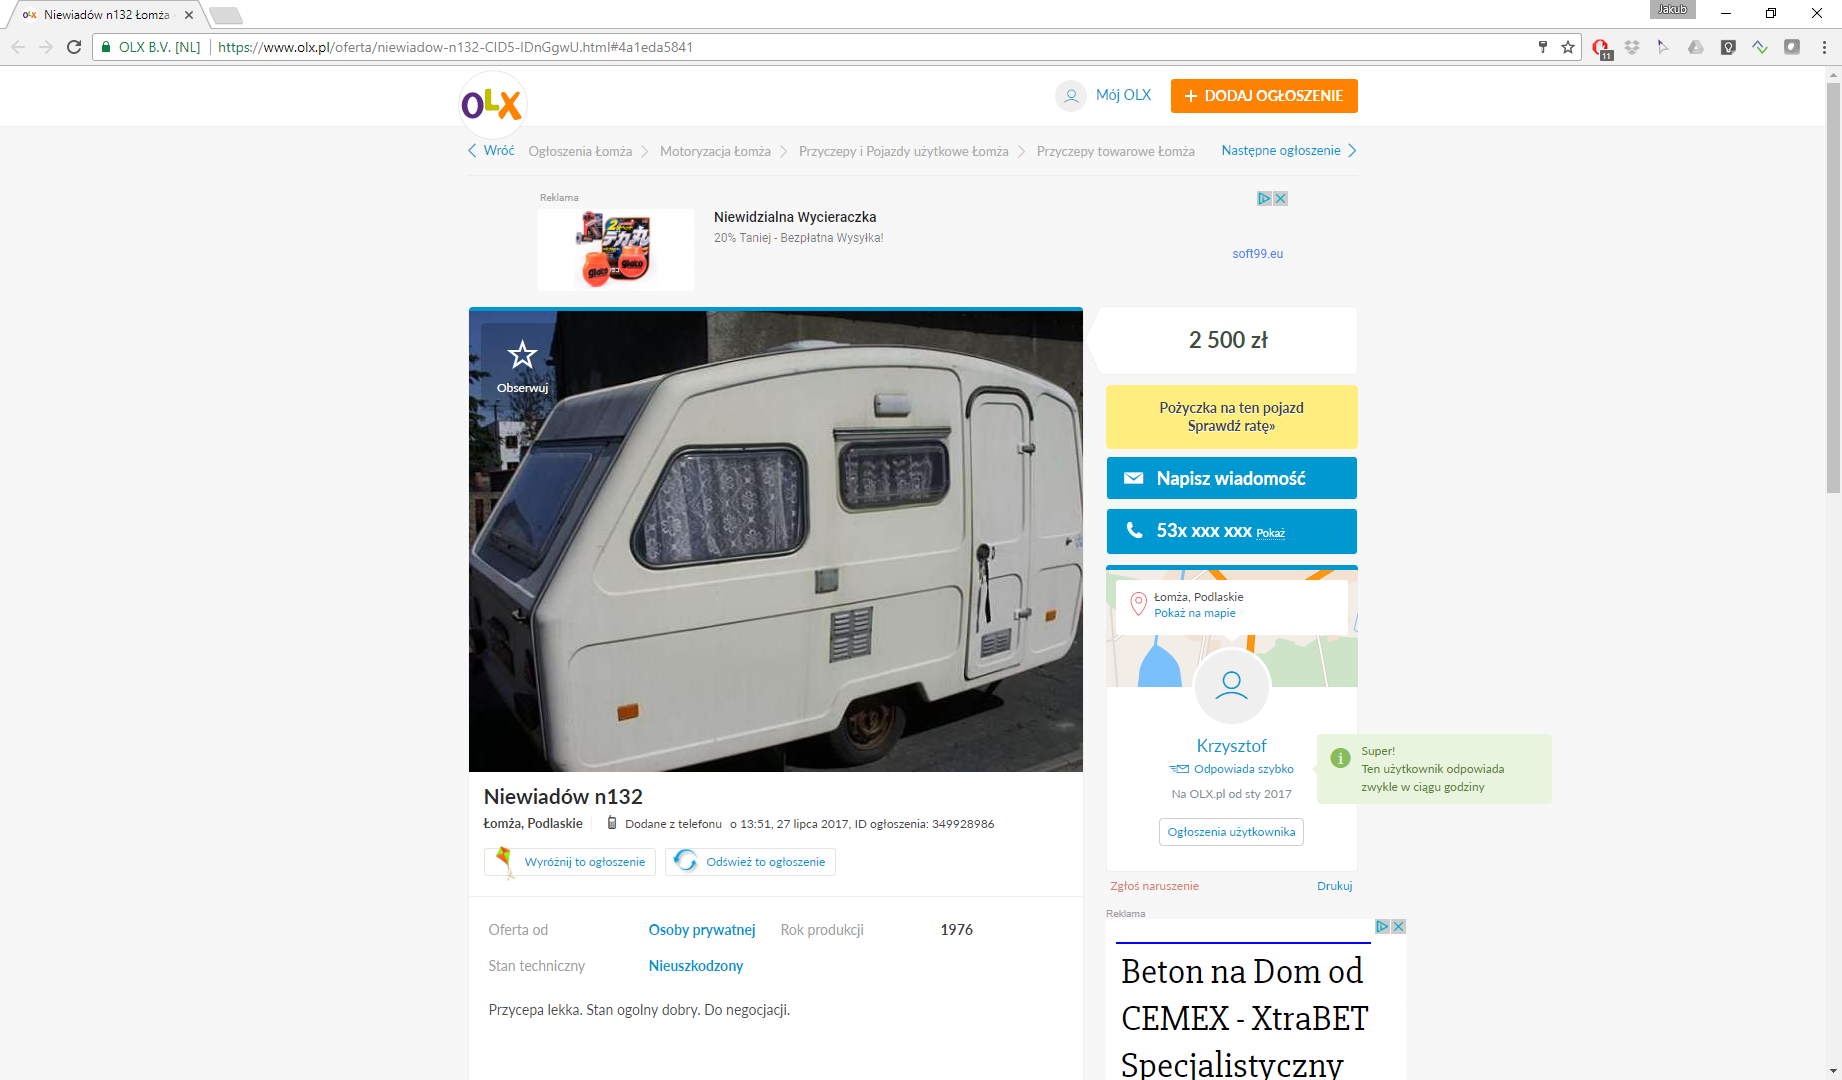Bookmark page with star icon

1567,47
